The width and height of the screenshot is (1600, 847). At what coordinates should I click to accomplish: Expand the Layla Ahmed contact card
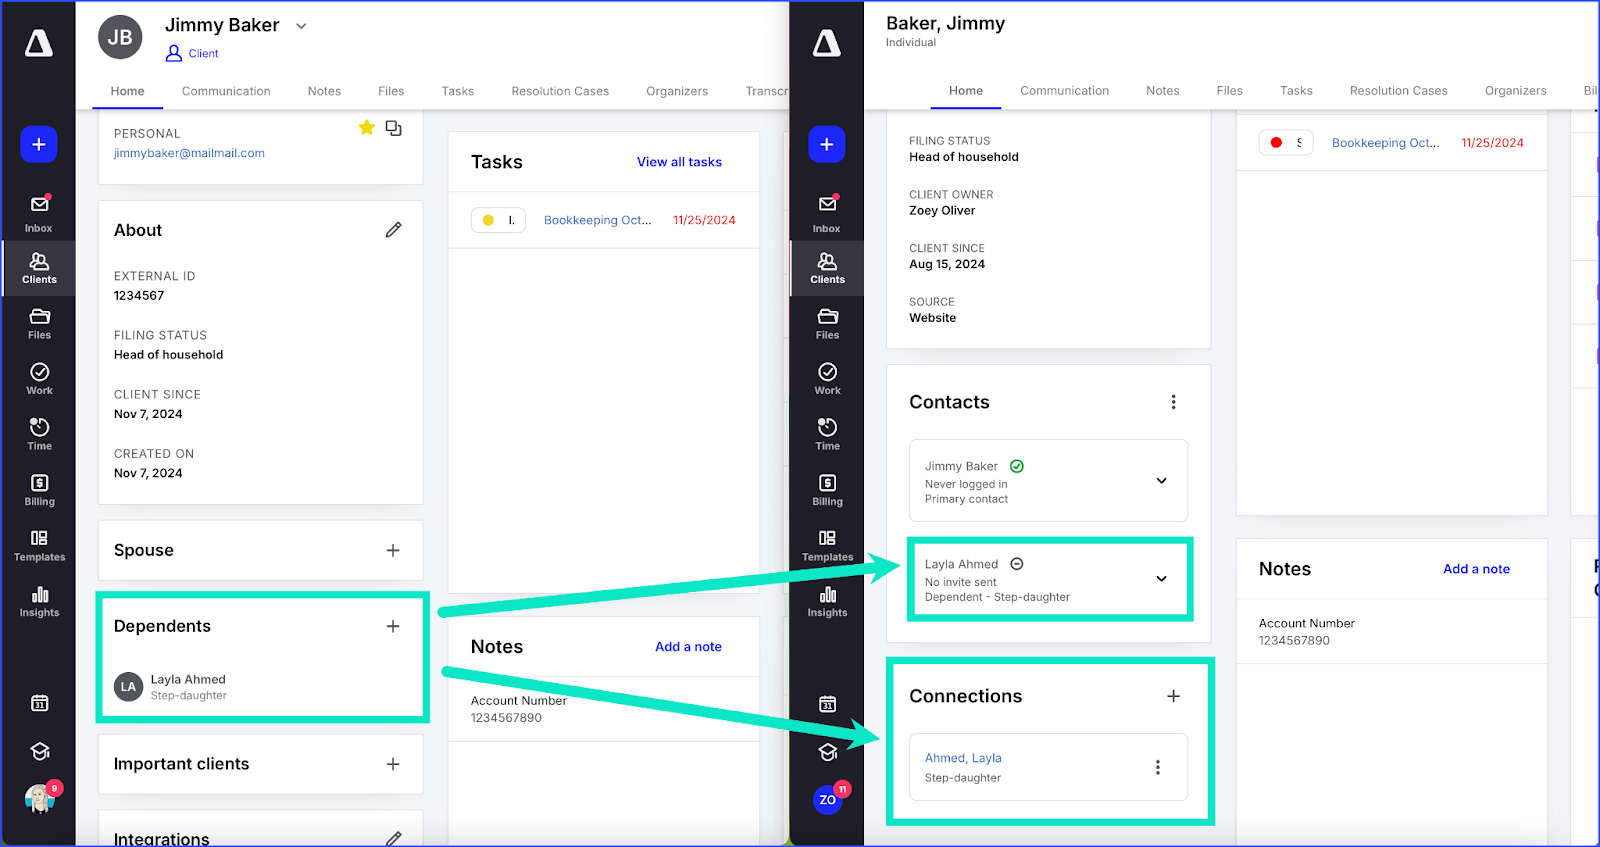click(x=1161, y=579)
